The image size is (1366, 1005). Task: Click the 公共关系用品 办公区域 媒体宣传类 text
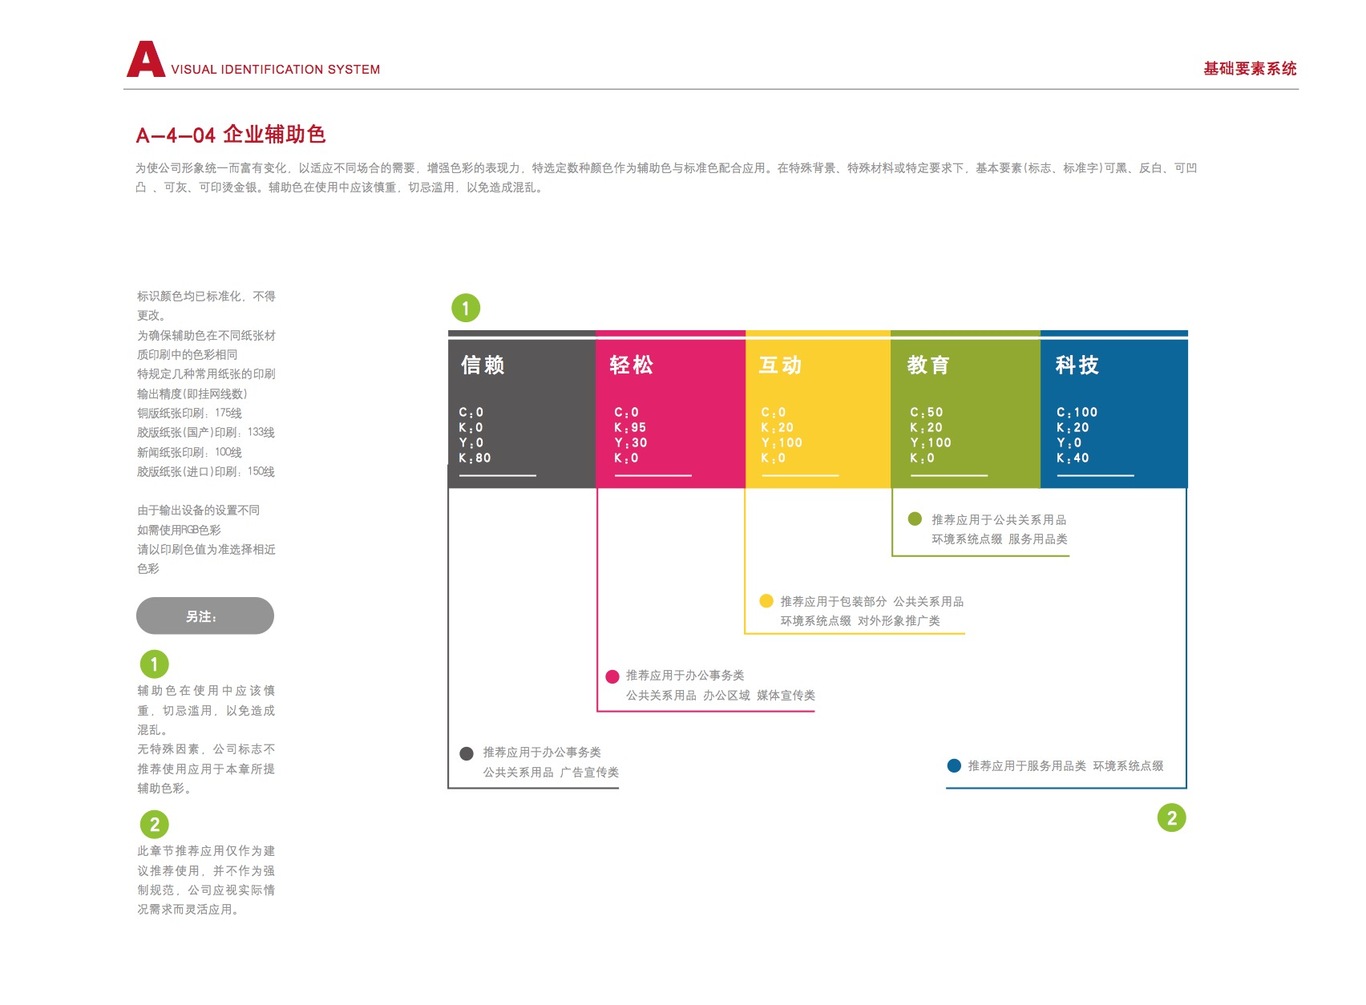(721, 696)
